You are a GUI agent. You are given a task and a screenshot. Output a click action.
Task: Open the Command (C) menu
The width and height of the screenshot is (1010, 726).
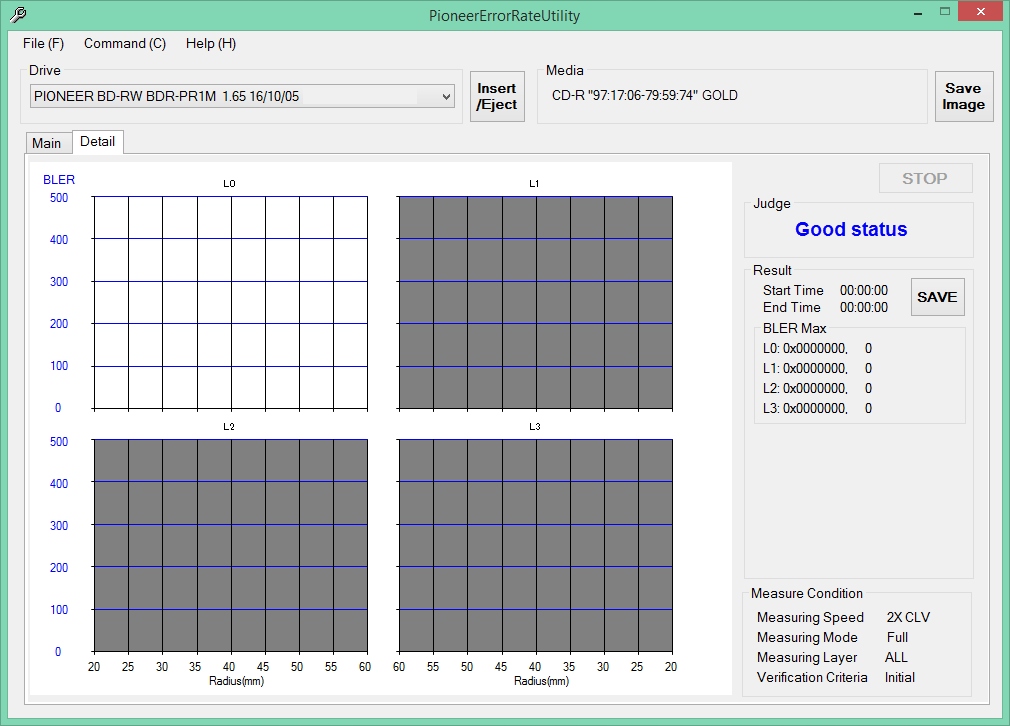[x=125, y=43]
